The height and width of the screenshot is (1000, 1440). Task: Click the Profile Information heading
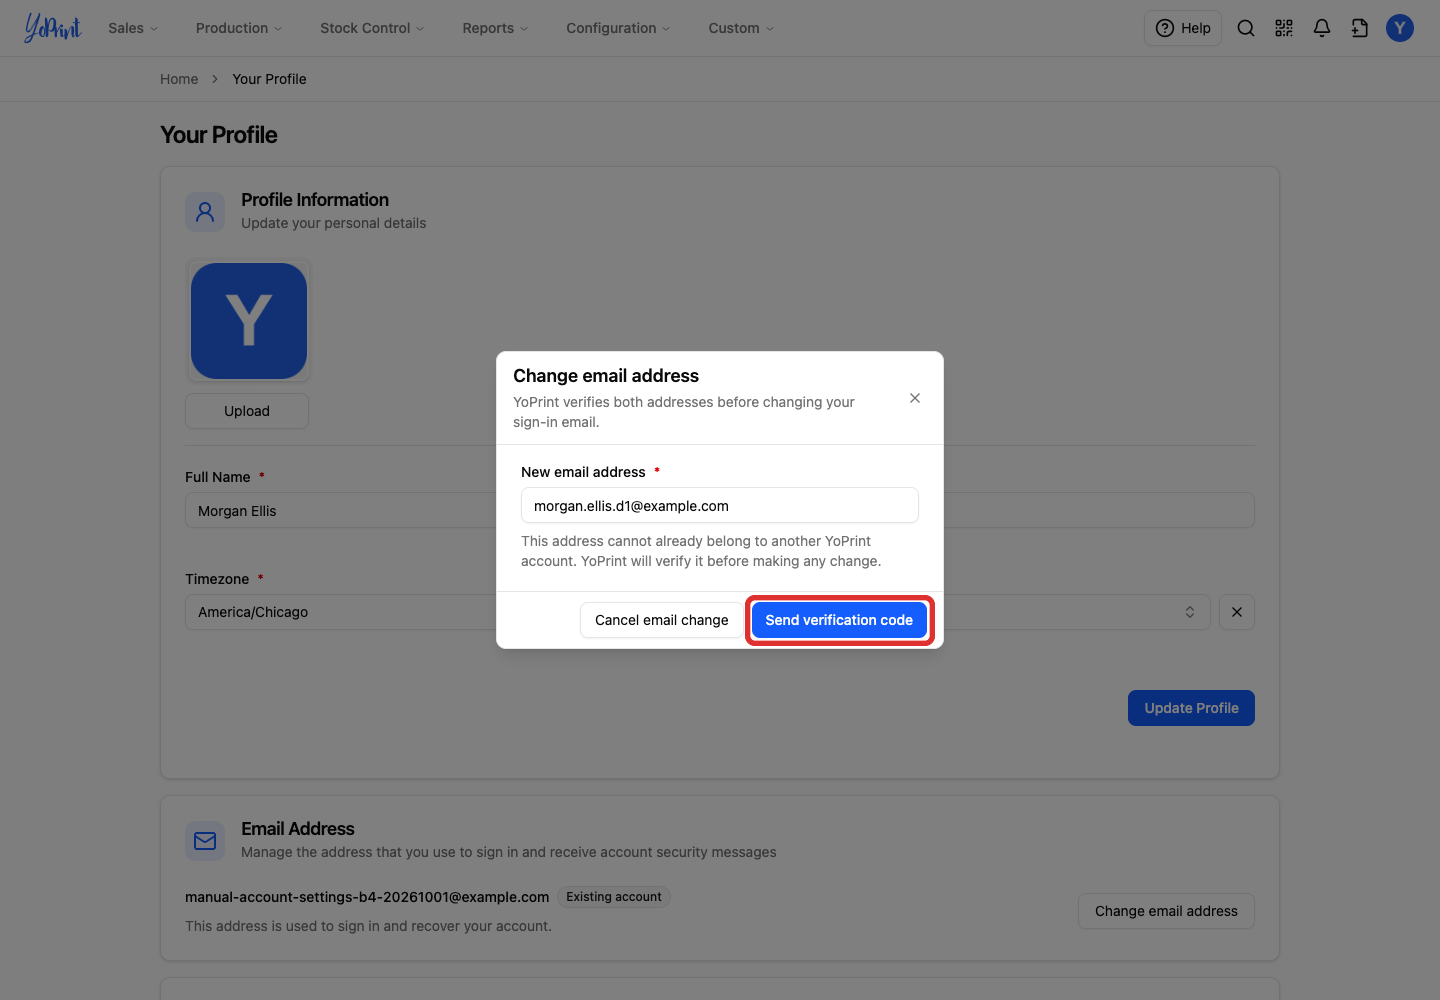click(315, 200)
